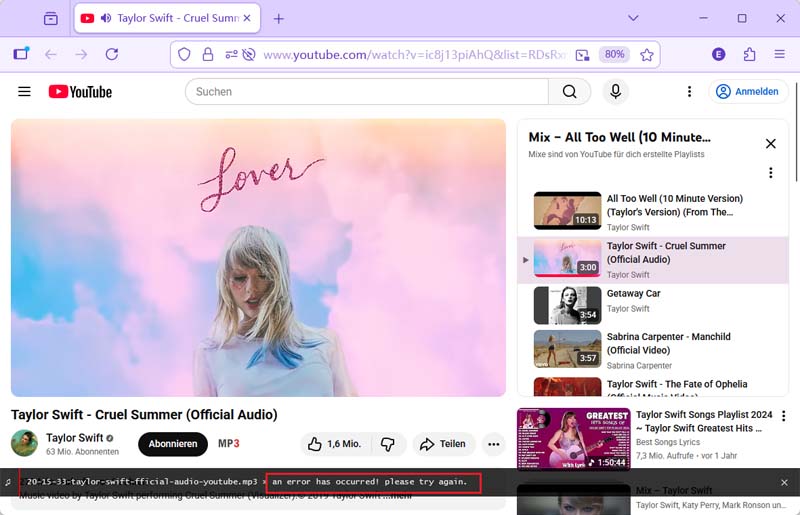The height and width of the screenshot is (515, 800).
Task: Open picture-in-picture icon in address bar
Action: coord(582,55)
